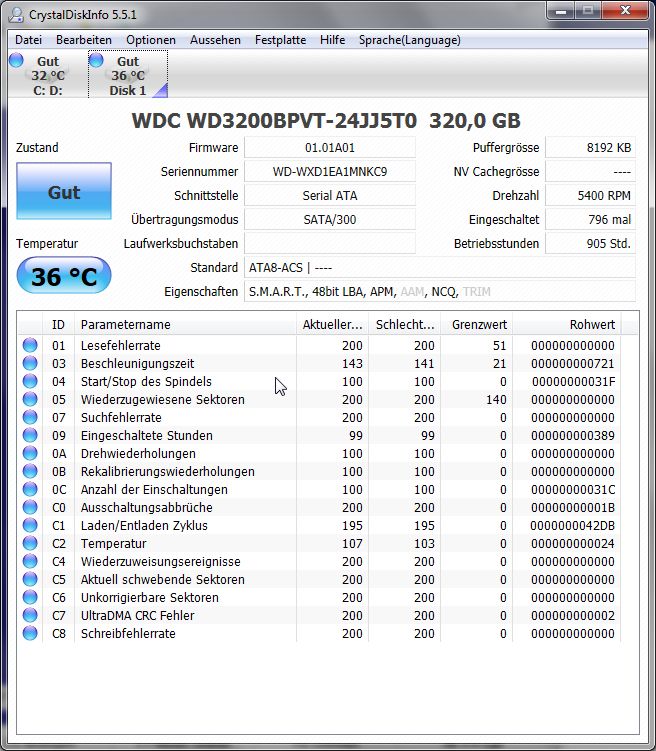Click status icon for Laden/Entladen Zyklus

(x=30, y=525)
